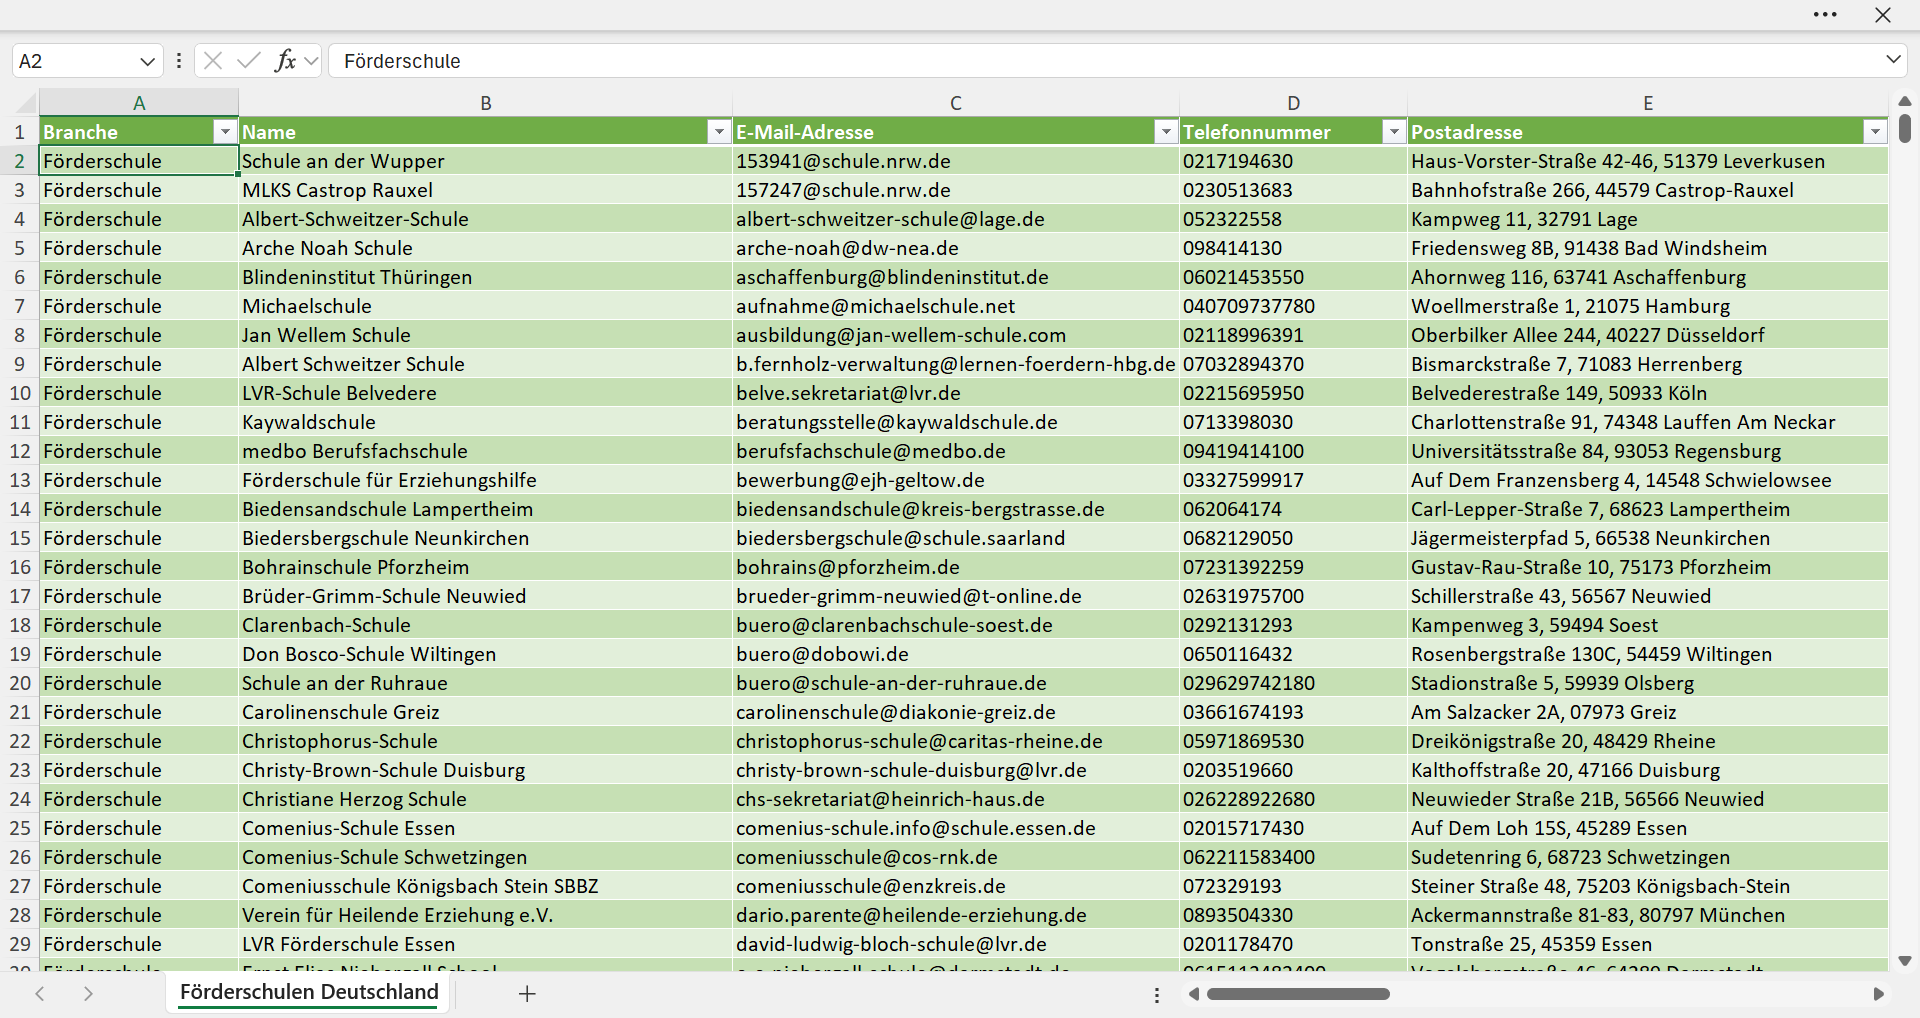Click cell containing Michaelschule
Screen dimensions: 1920x1018
click(x=485, y=306)
